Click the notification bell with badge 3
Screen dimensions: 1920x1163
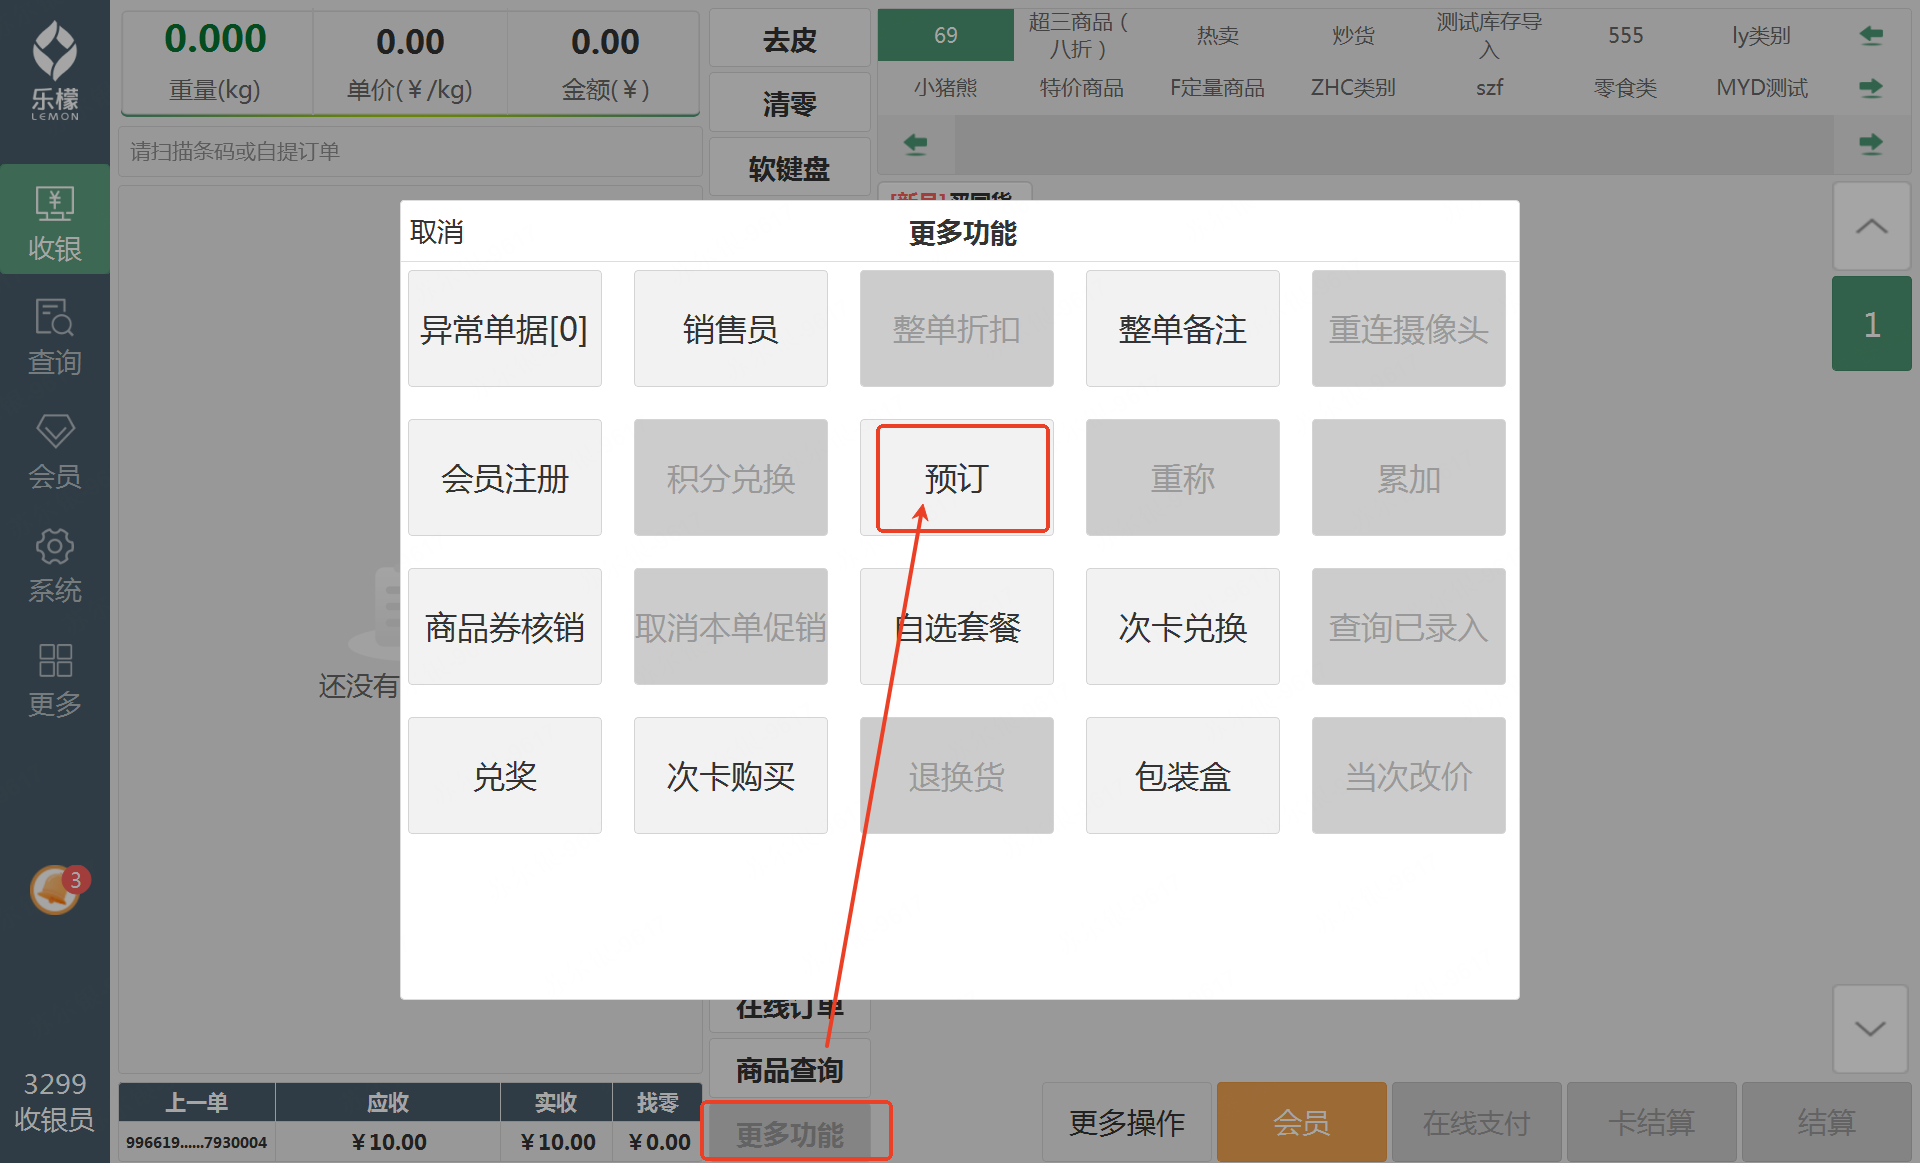click(56, 889)
